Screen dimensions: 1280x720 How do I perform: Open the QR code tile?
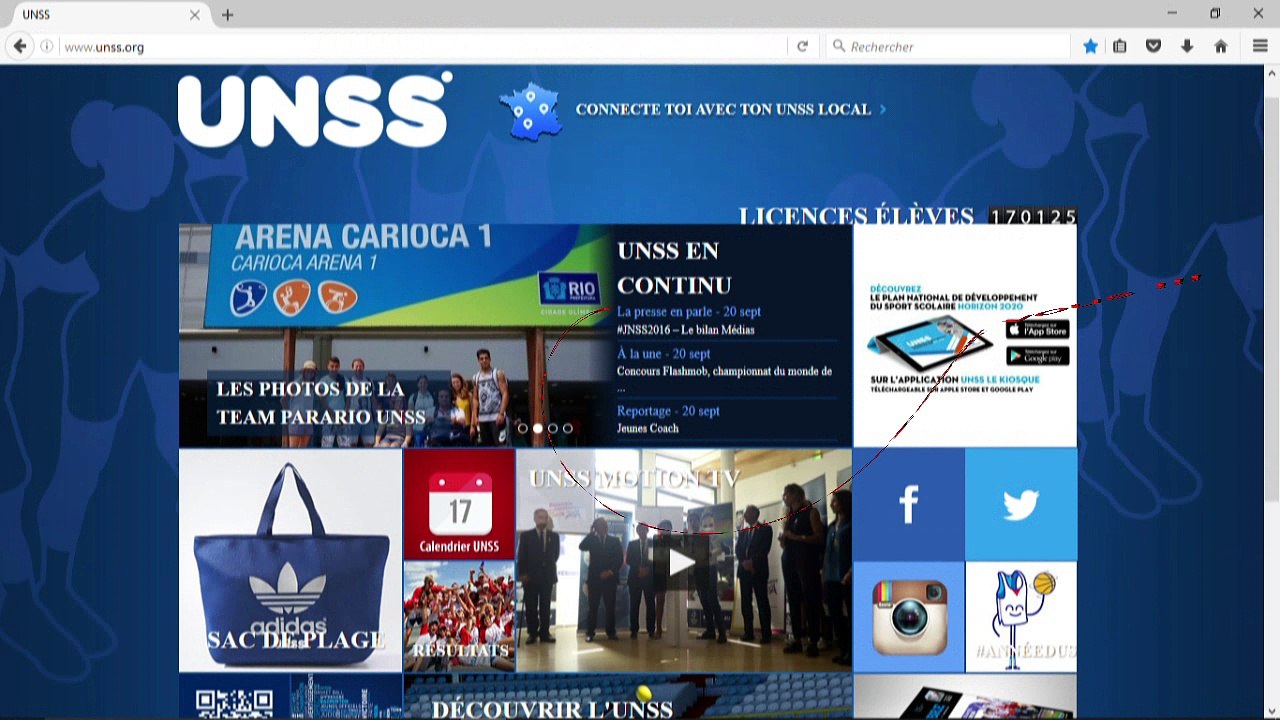click(234, 697)
